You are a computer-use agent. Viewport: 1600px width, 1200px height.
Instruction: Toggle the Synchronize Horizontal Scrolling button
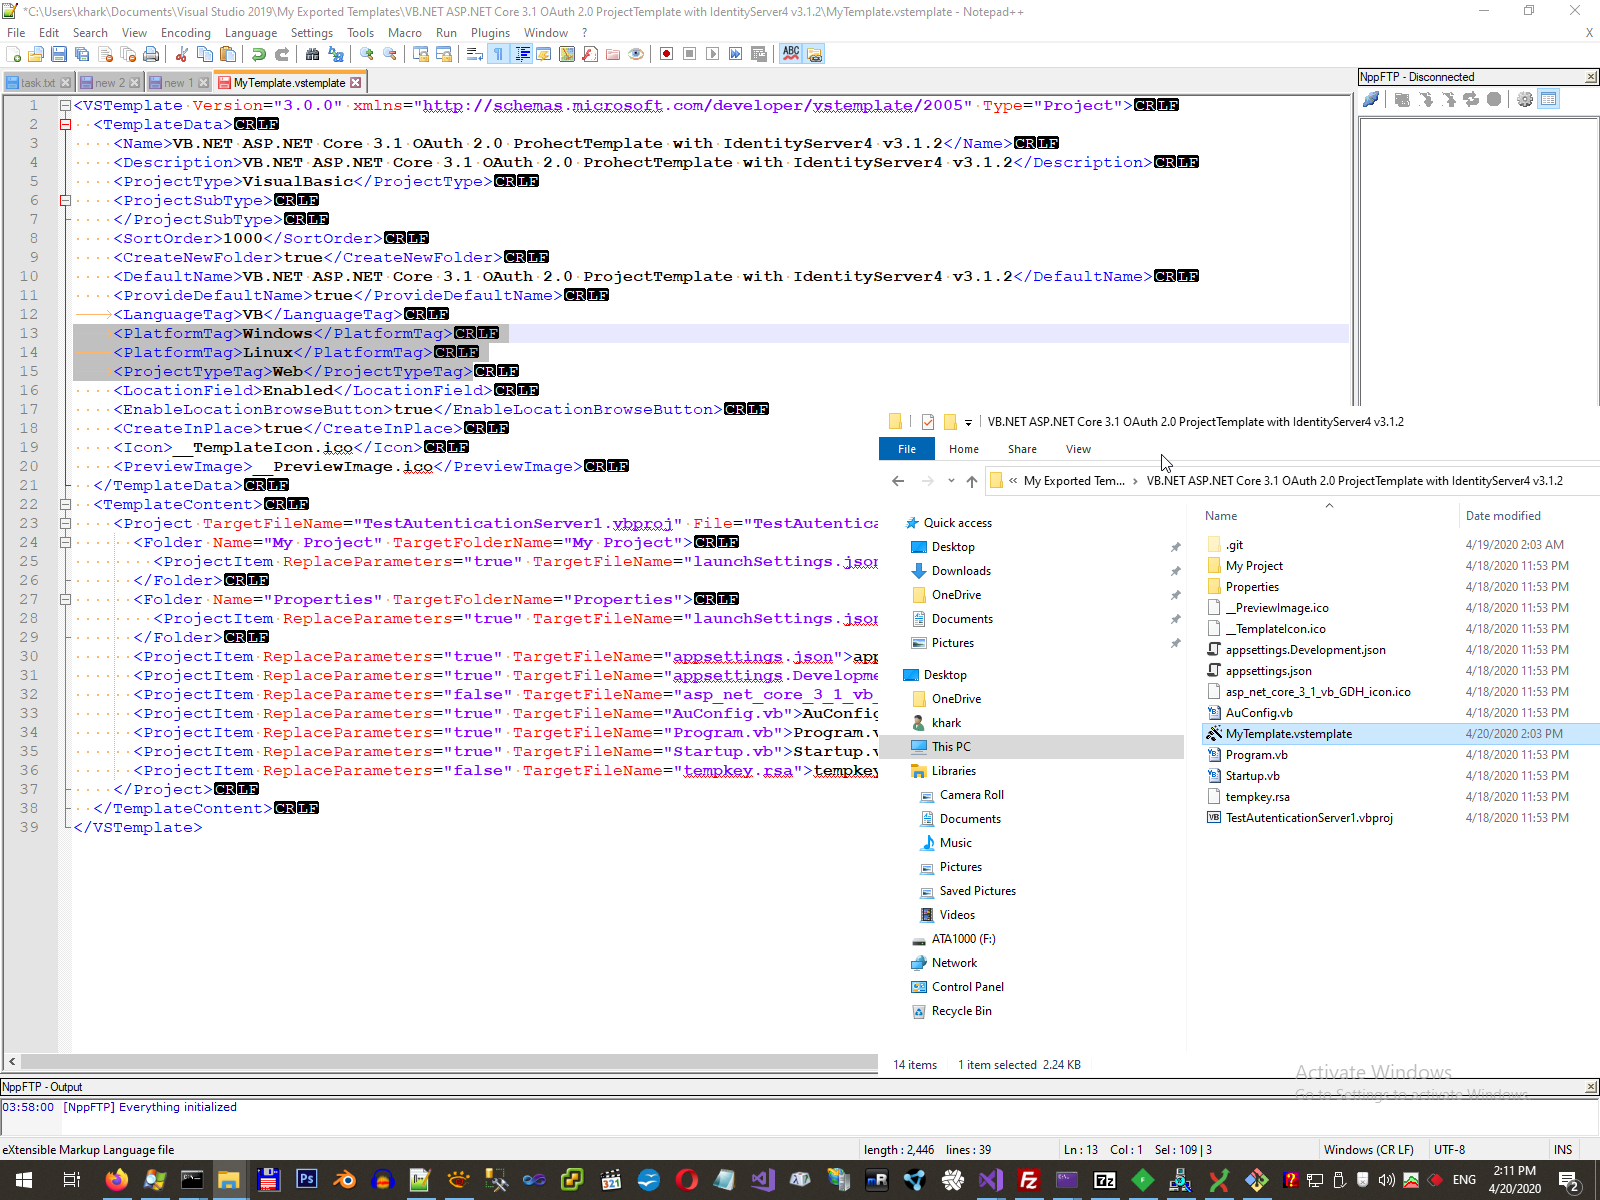click(444, 54)
